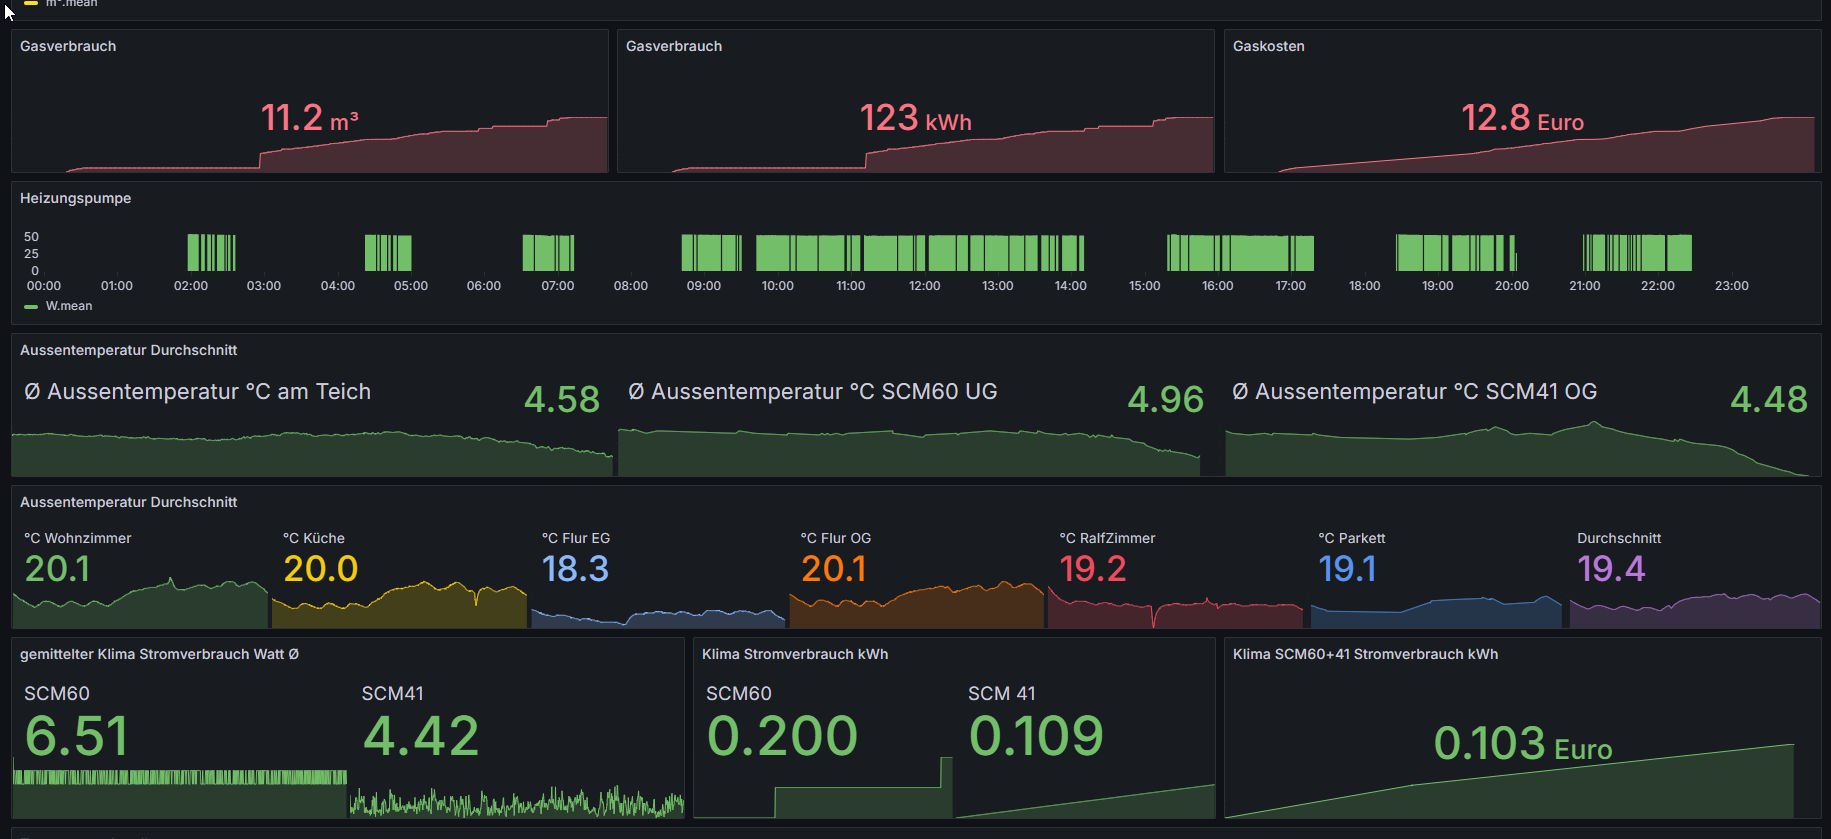Click the red °C RalfZimmer 19.2 reading
Viewport: 1831px width, 839px height.
[x=1092, y=569]
